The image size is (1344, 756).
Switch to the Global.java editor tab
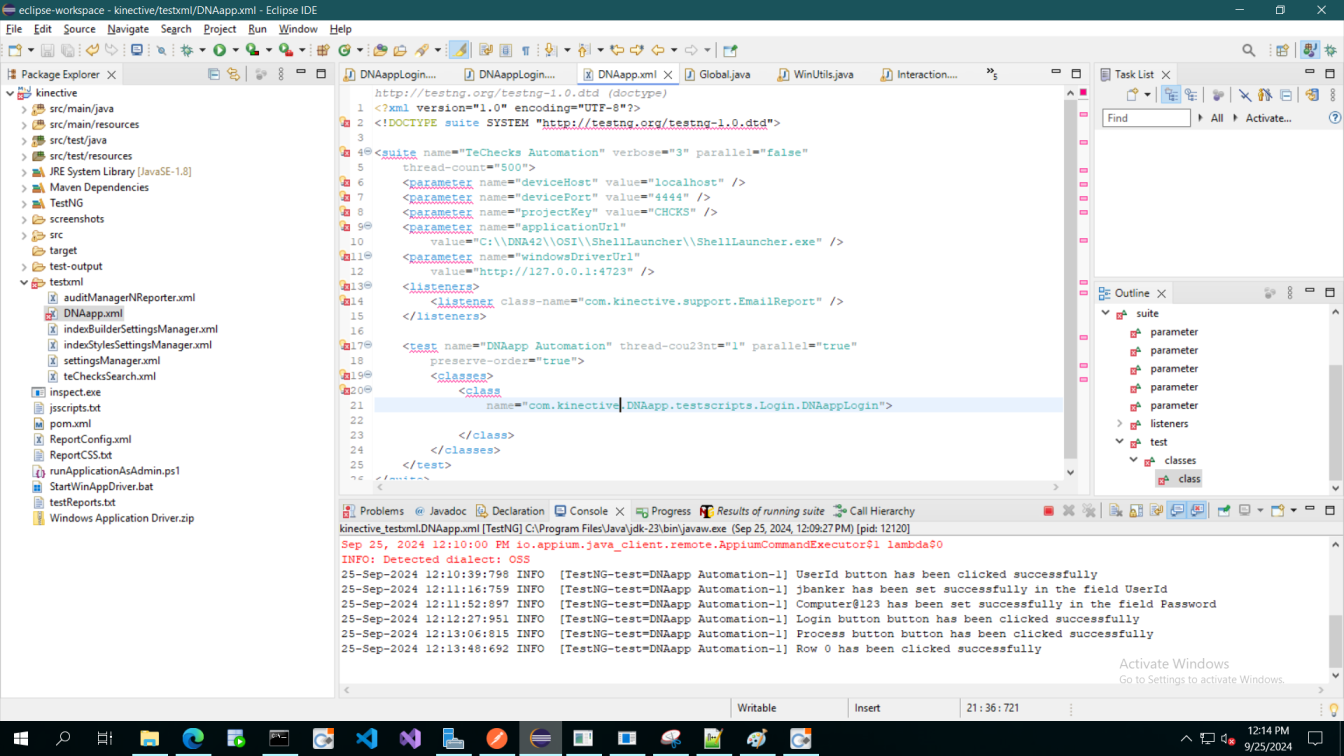pos(723,74)
